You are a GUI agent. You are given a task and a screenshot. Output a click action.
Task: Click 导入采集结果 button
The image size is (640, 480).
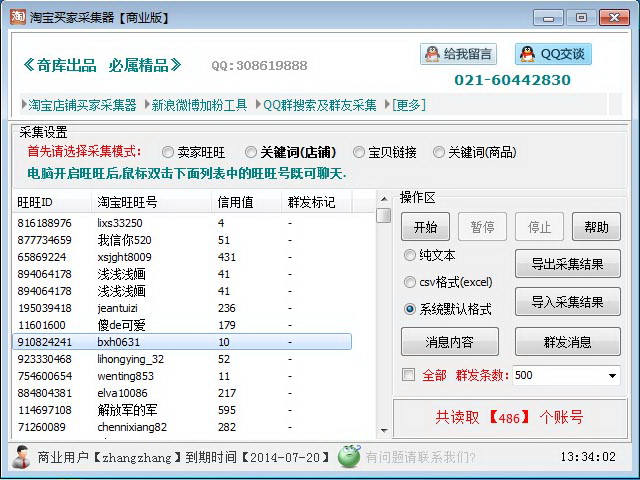click(568, 302)
